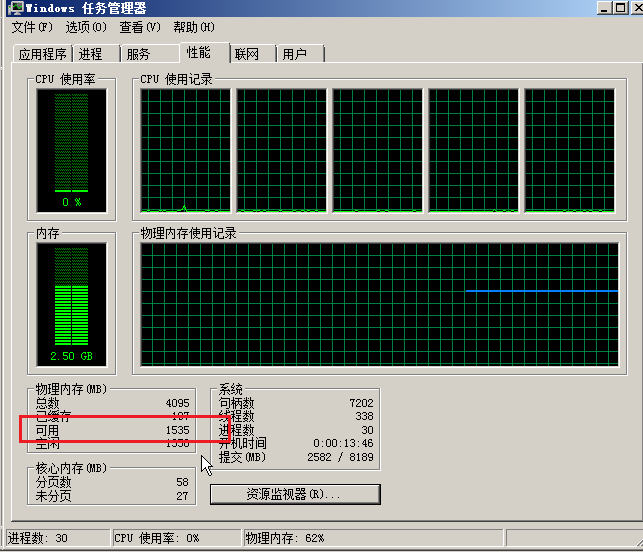643x553 pixels.
Task: Open the 查看(V) menu
Action: click(140, 27)
